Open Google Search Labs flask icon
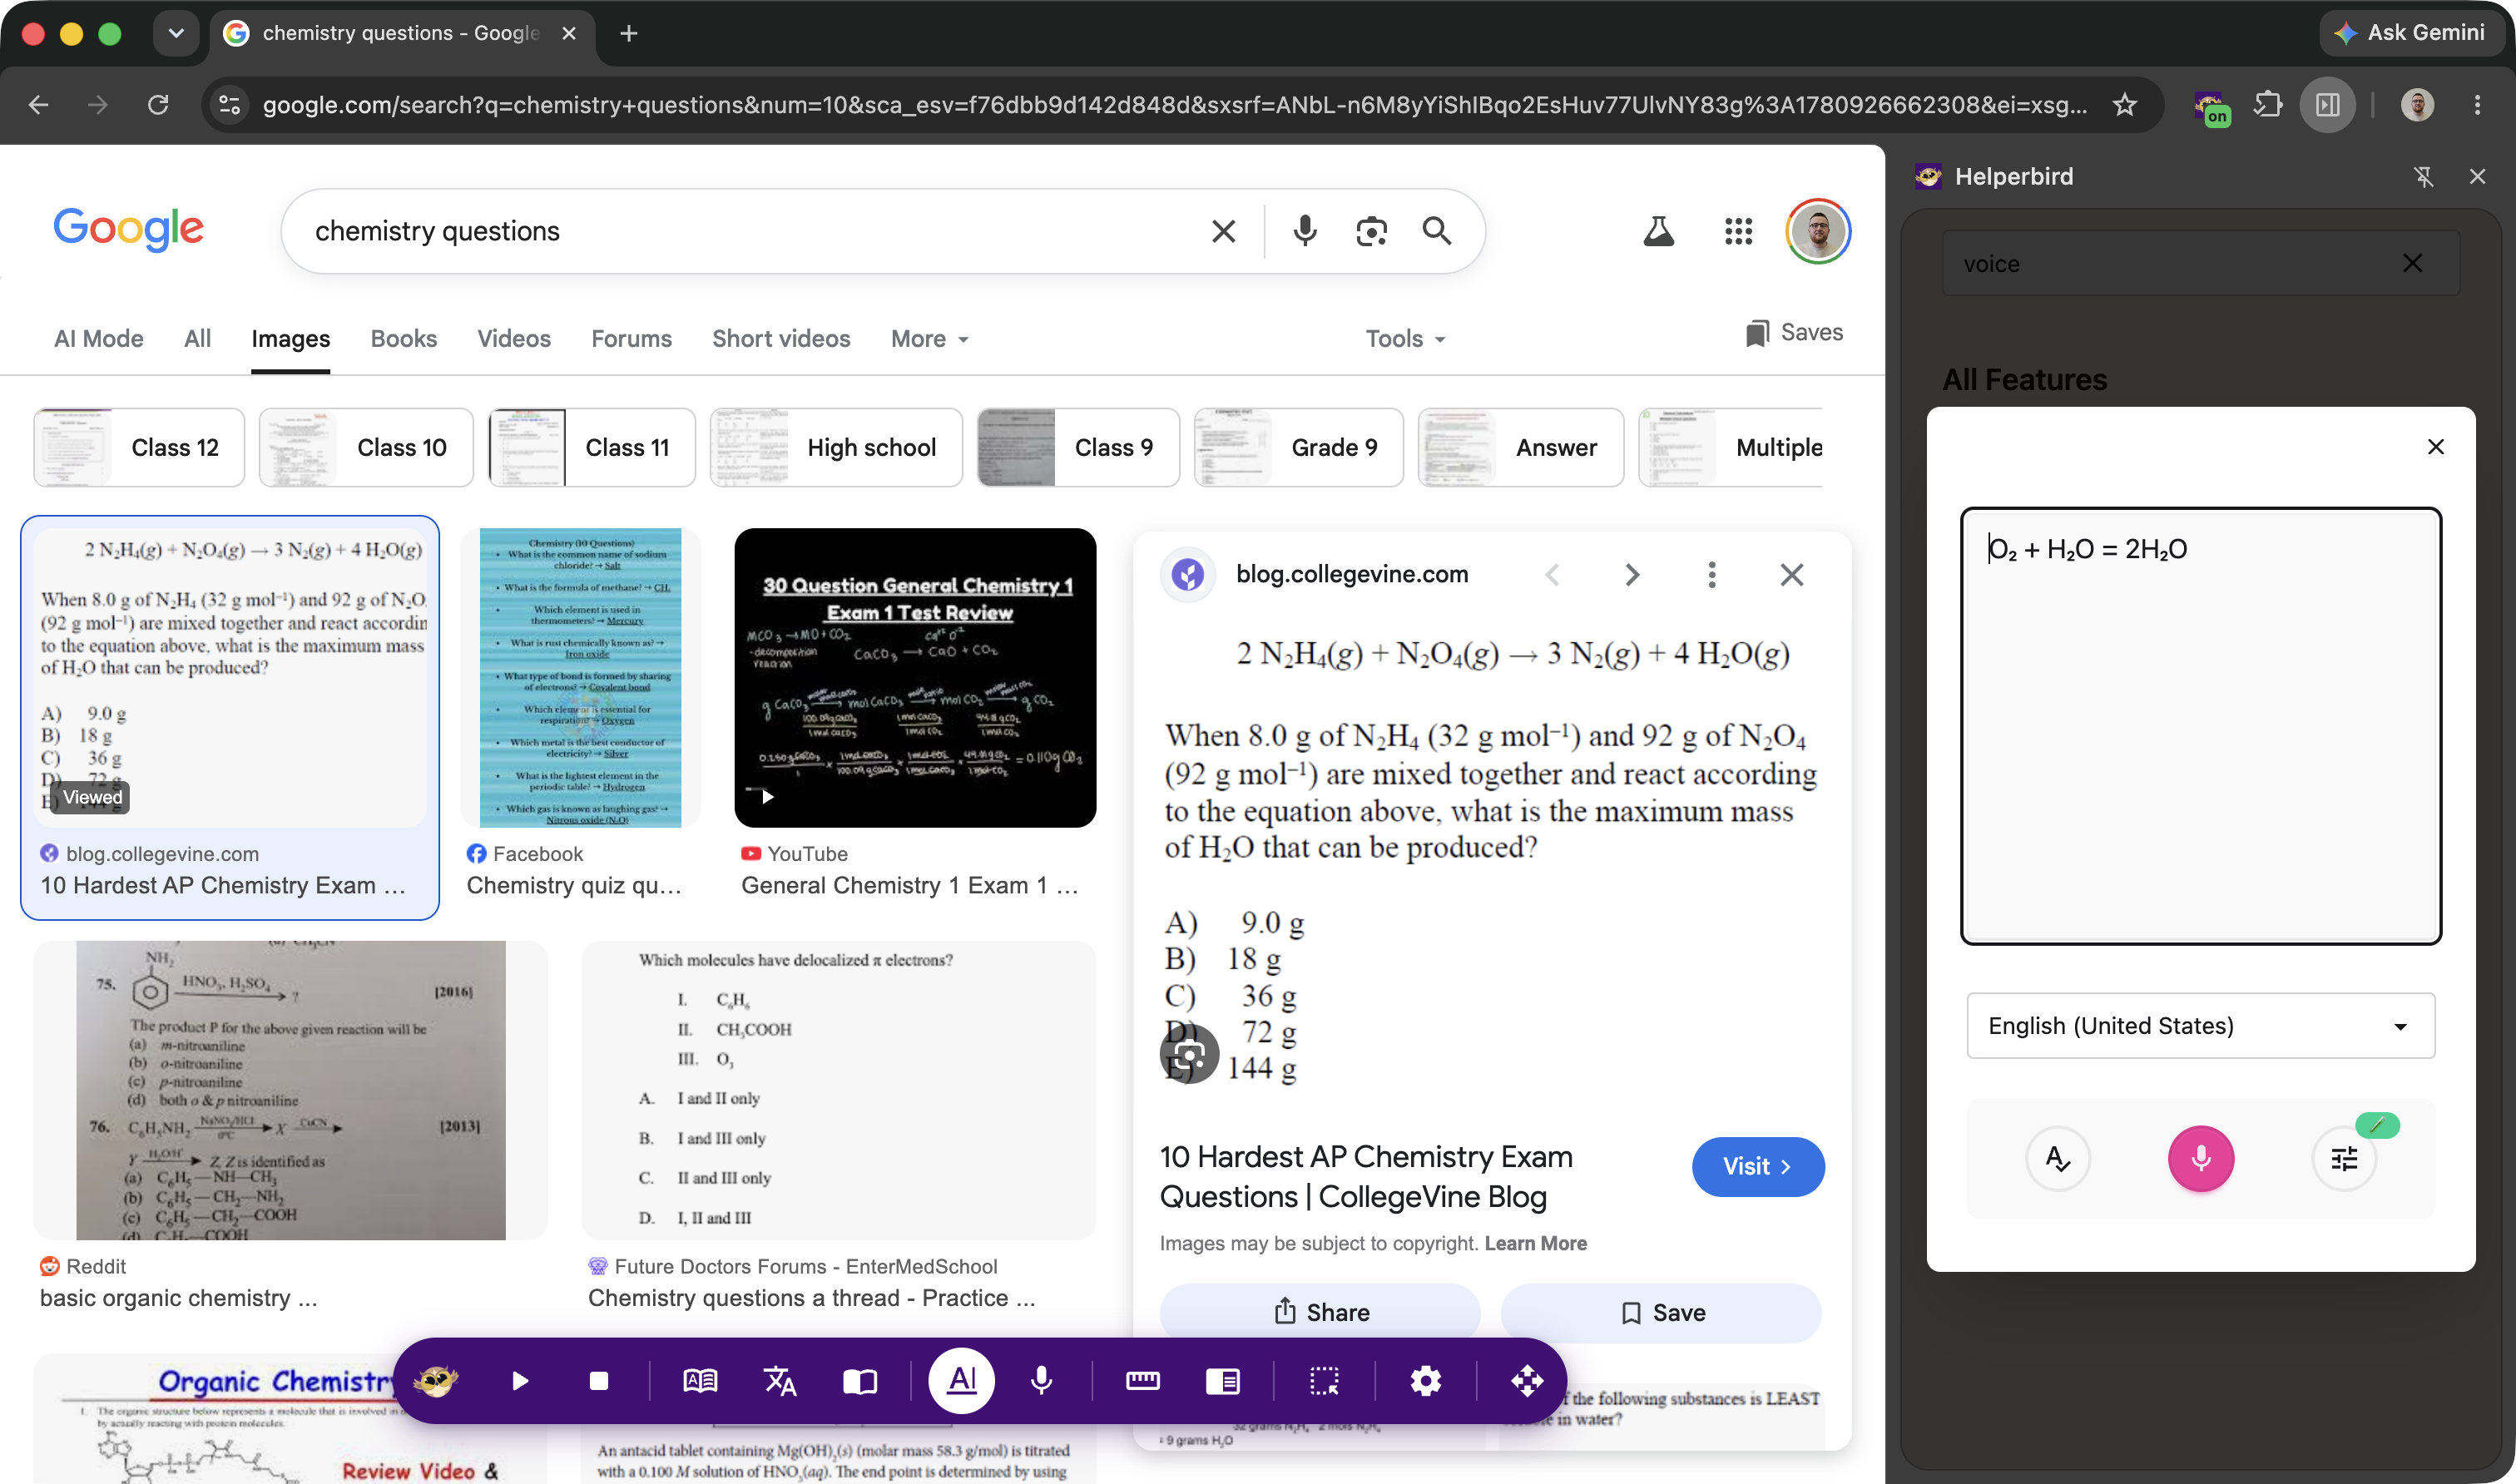 (1658, 231)
